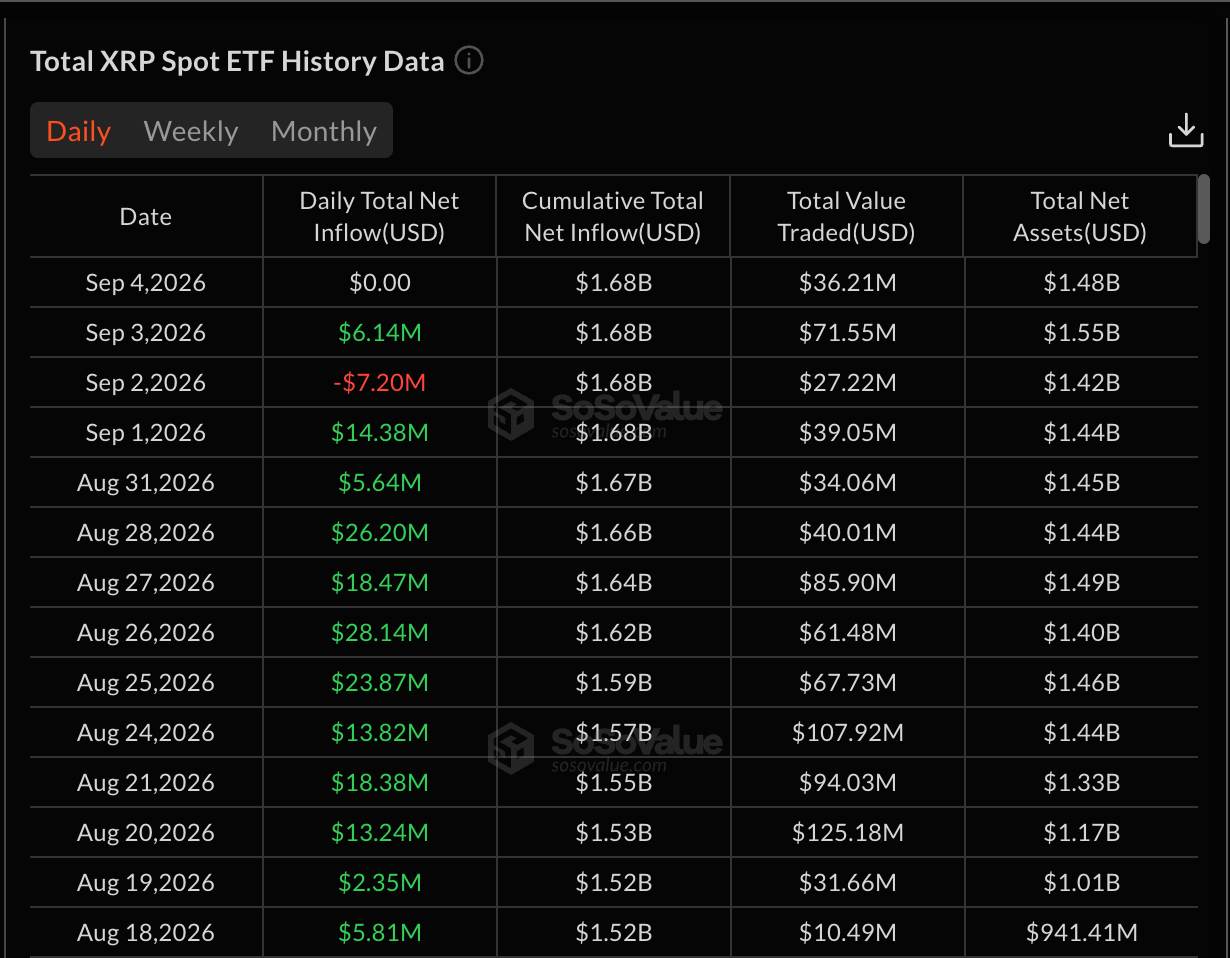Click the $26.20M inflow for Aug 28
The height and width of the screenshot is (958, 1230).
click(x=379, y=532)
